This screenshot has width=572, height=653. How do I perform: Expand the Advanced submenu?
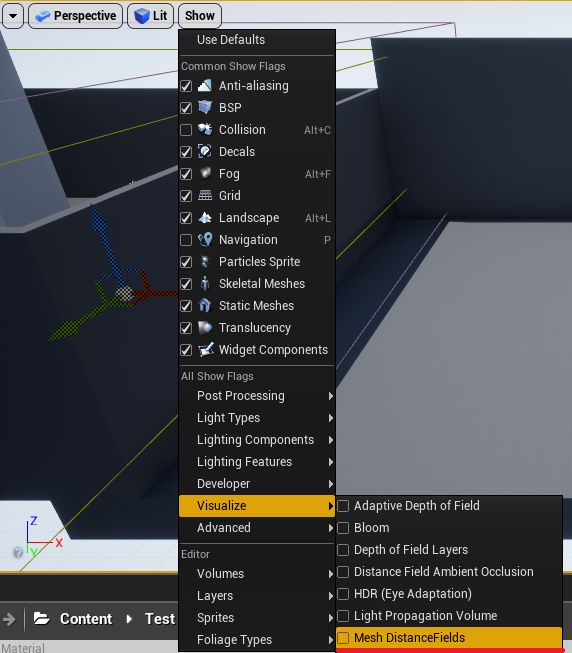pos(257,528)
